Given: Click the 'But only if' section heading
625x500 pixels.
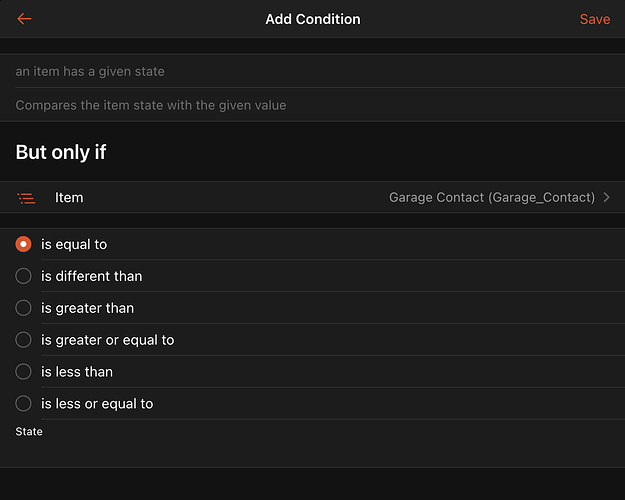Looking at the screenshot, I should (61, 152).
